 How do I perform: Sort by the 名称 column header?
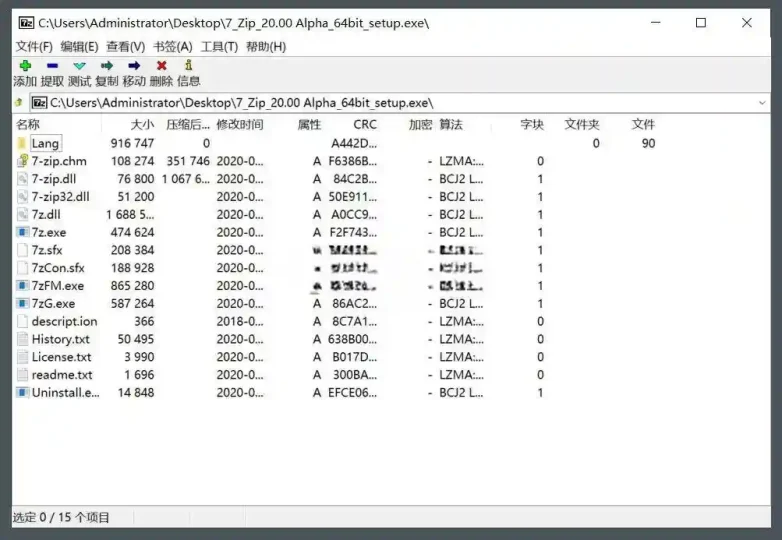tap(28, 125)
